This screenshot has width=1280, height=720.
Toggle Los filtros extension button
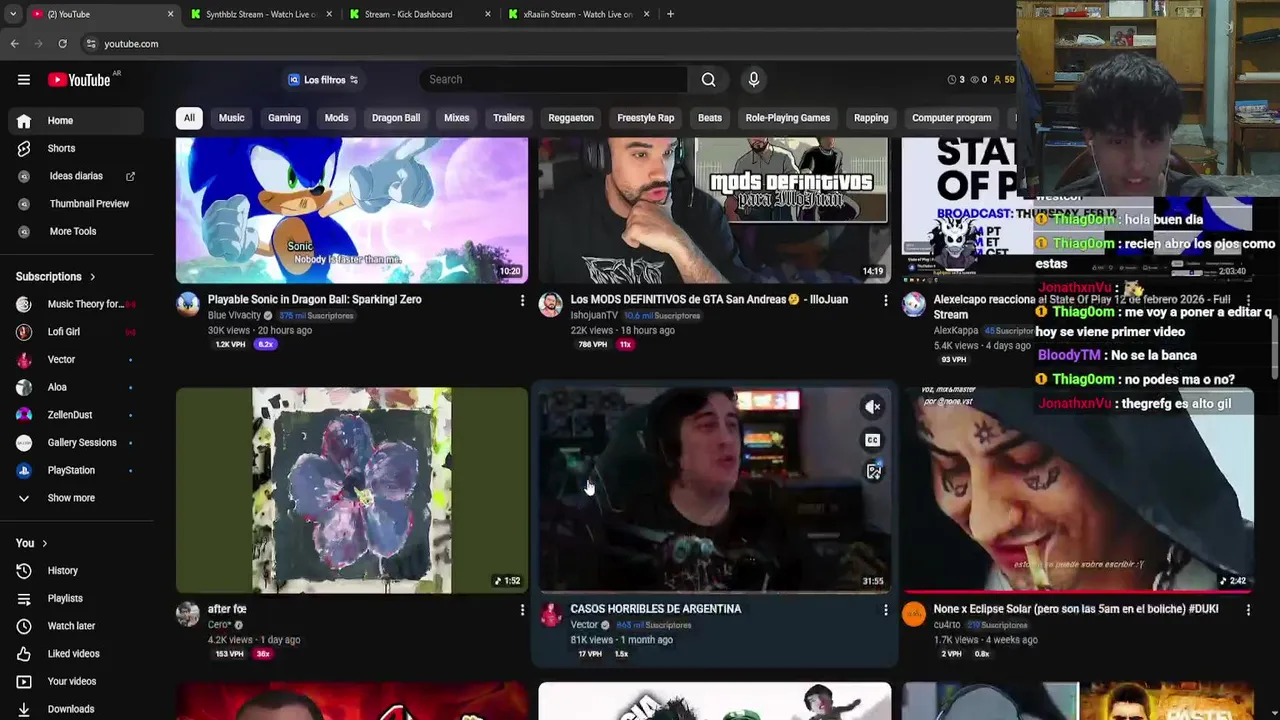[323, 80]
